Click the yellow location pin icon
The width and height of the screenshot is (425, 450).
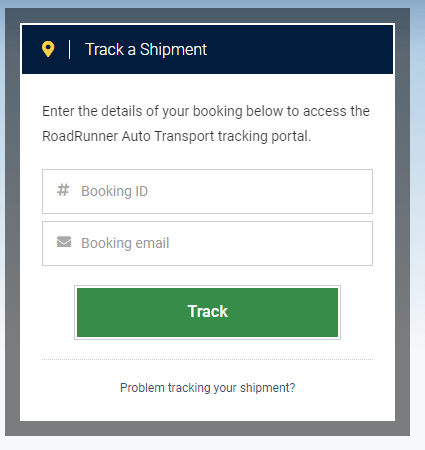click(48, 49)
